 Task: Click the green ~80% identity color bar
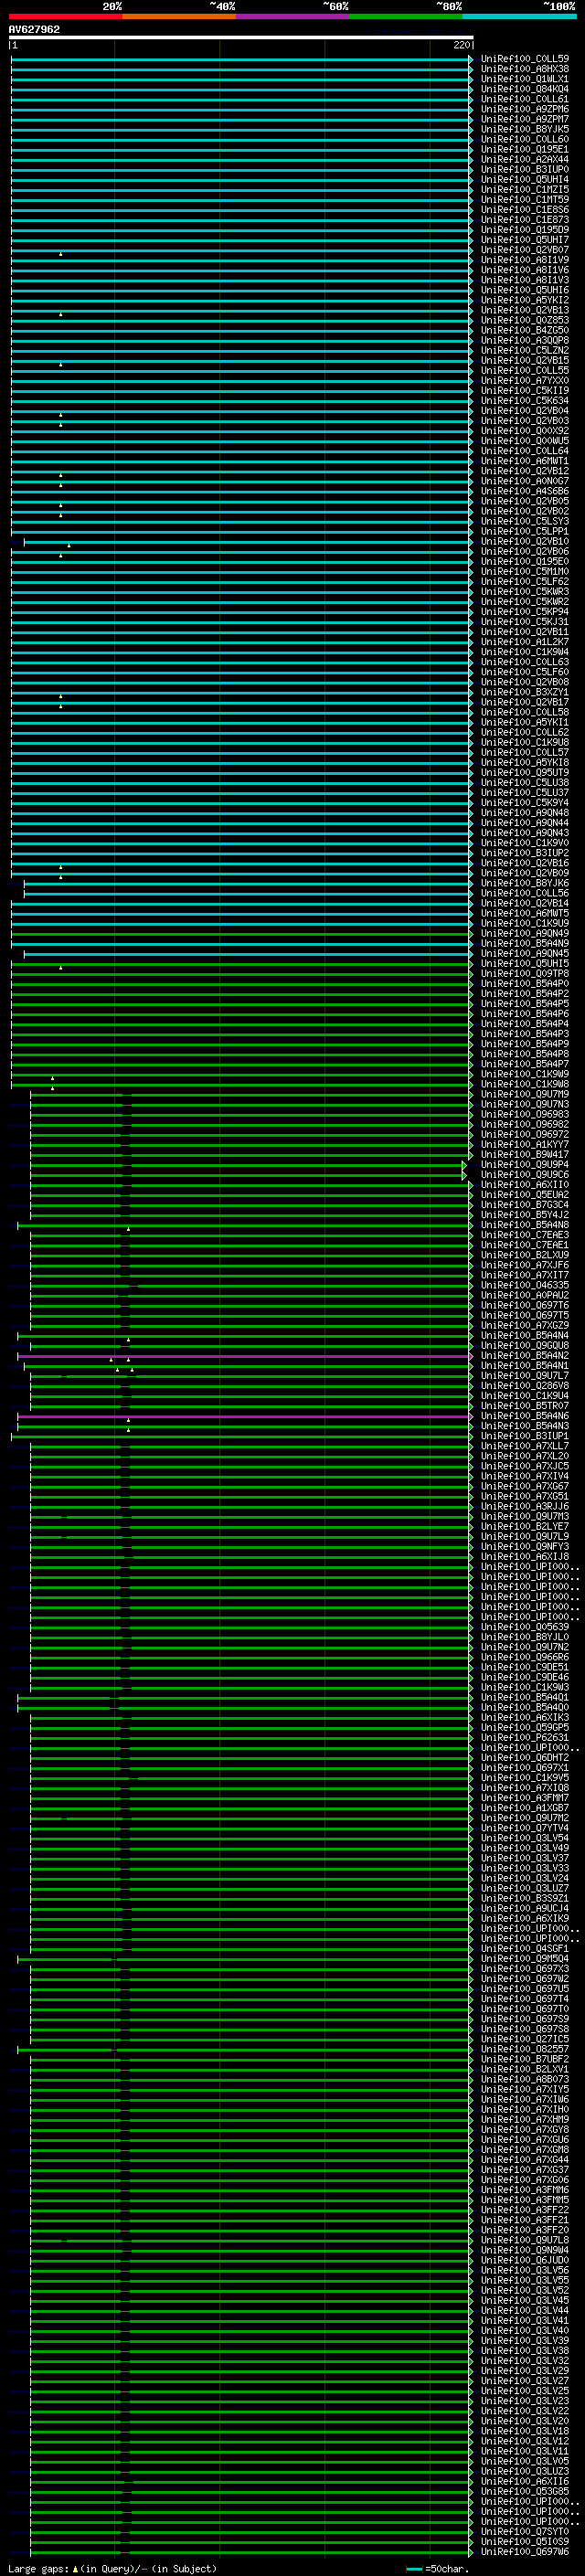click(406, 16)
